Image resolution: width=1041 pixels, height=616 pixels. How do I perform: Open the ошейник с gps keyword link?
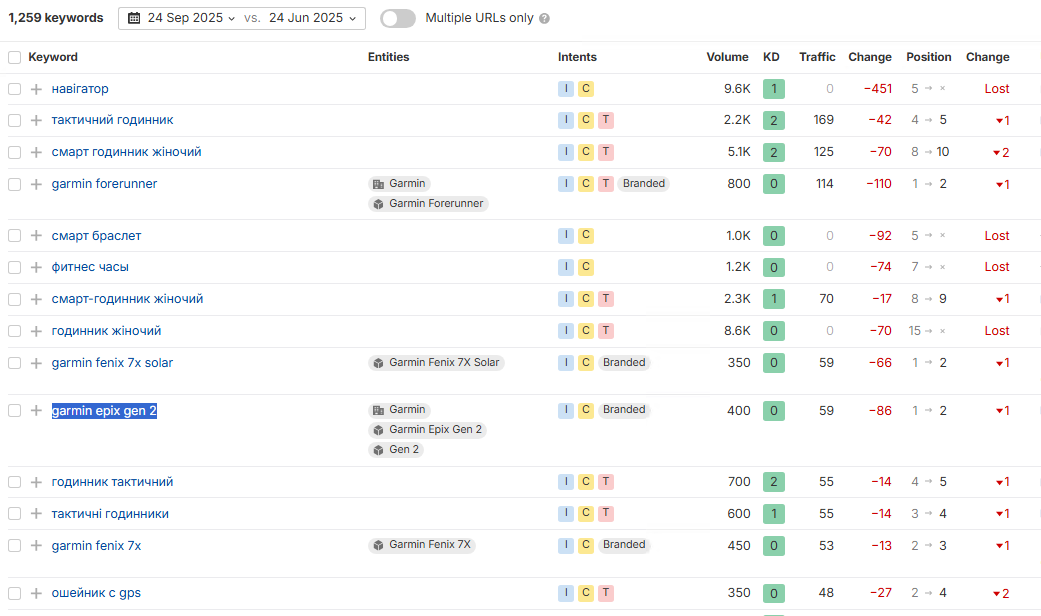point(96,593)
